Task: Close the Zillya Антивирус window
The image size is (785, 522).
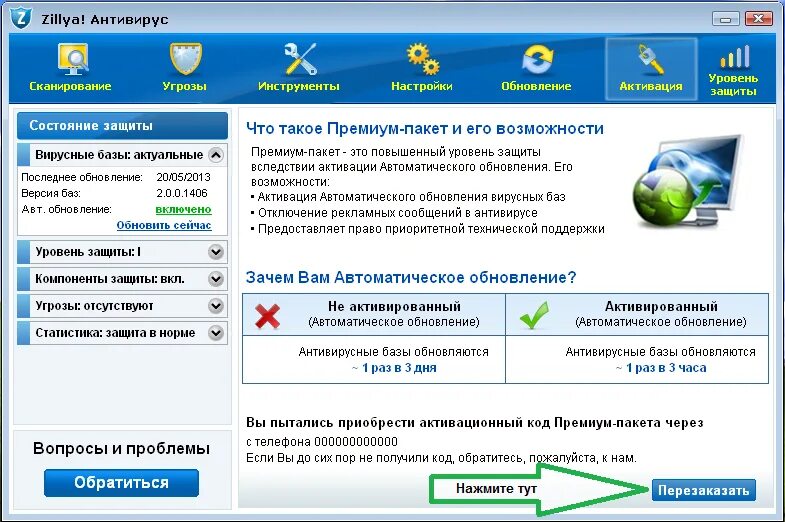Action: [x=758, y=19]
